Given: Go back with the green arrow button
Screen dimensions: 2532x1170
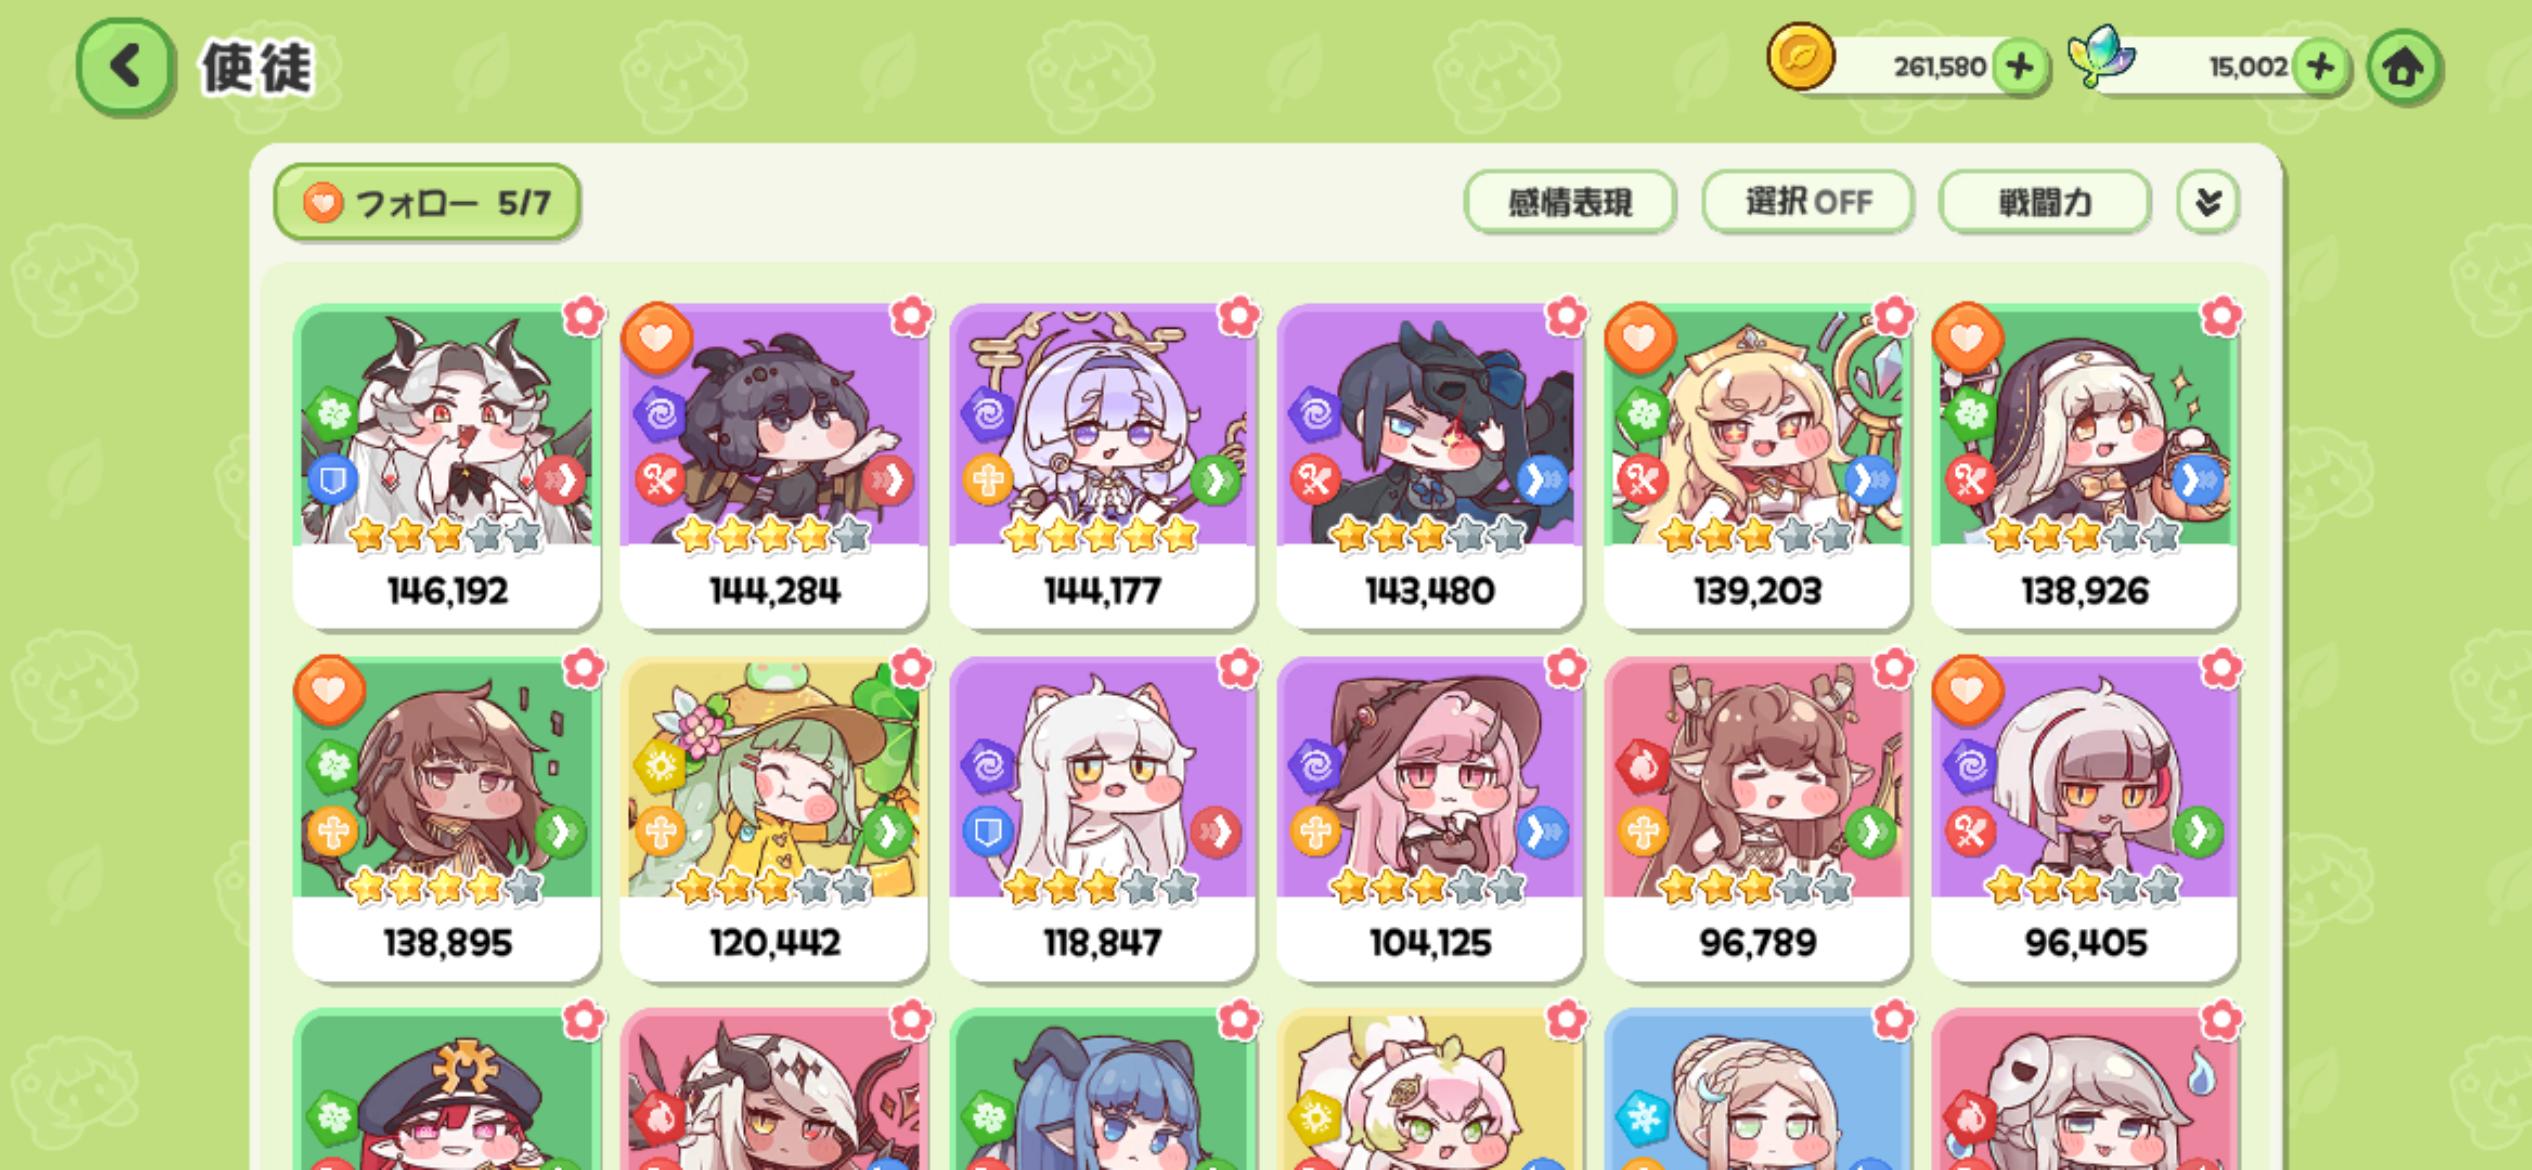Looking at the screenshot, I should [126, 67].
